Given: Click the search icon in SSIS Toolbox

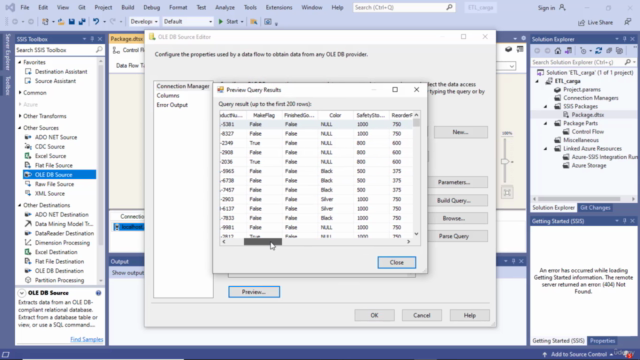Looking at the screenshot, I should (99, 50).
